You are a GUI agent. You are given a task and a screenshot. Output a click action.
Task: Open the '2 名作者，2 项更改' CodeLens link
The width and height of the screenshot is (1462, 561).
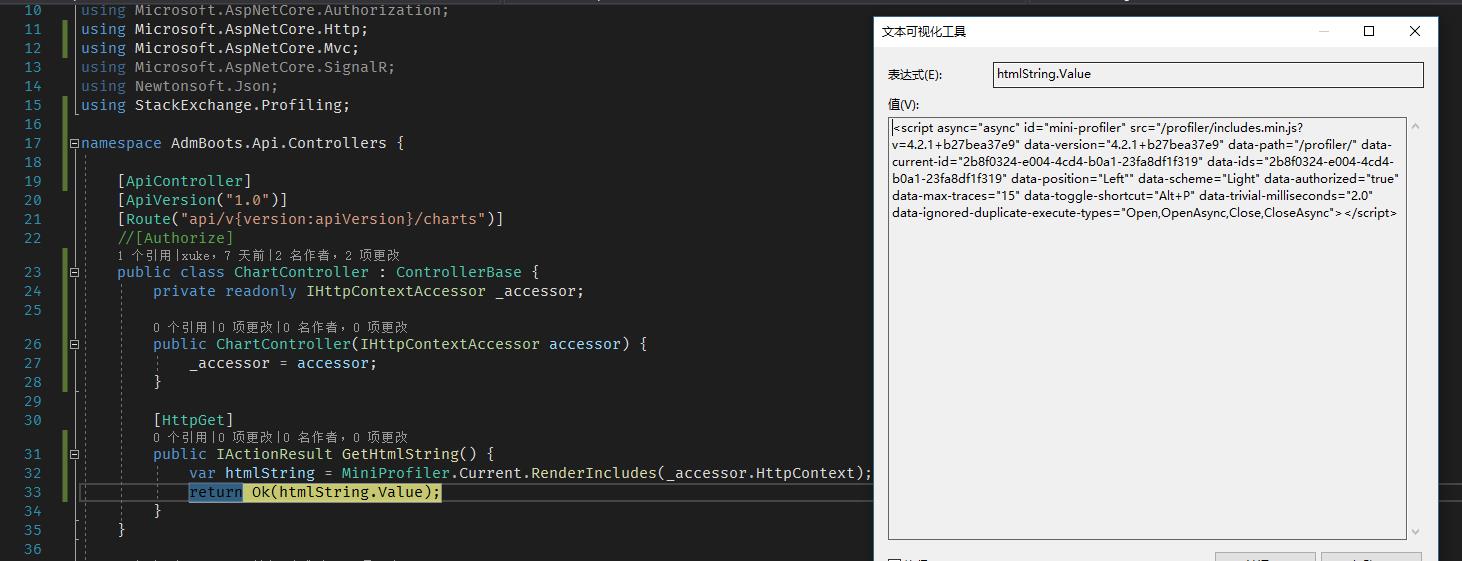337,256
